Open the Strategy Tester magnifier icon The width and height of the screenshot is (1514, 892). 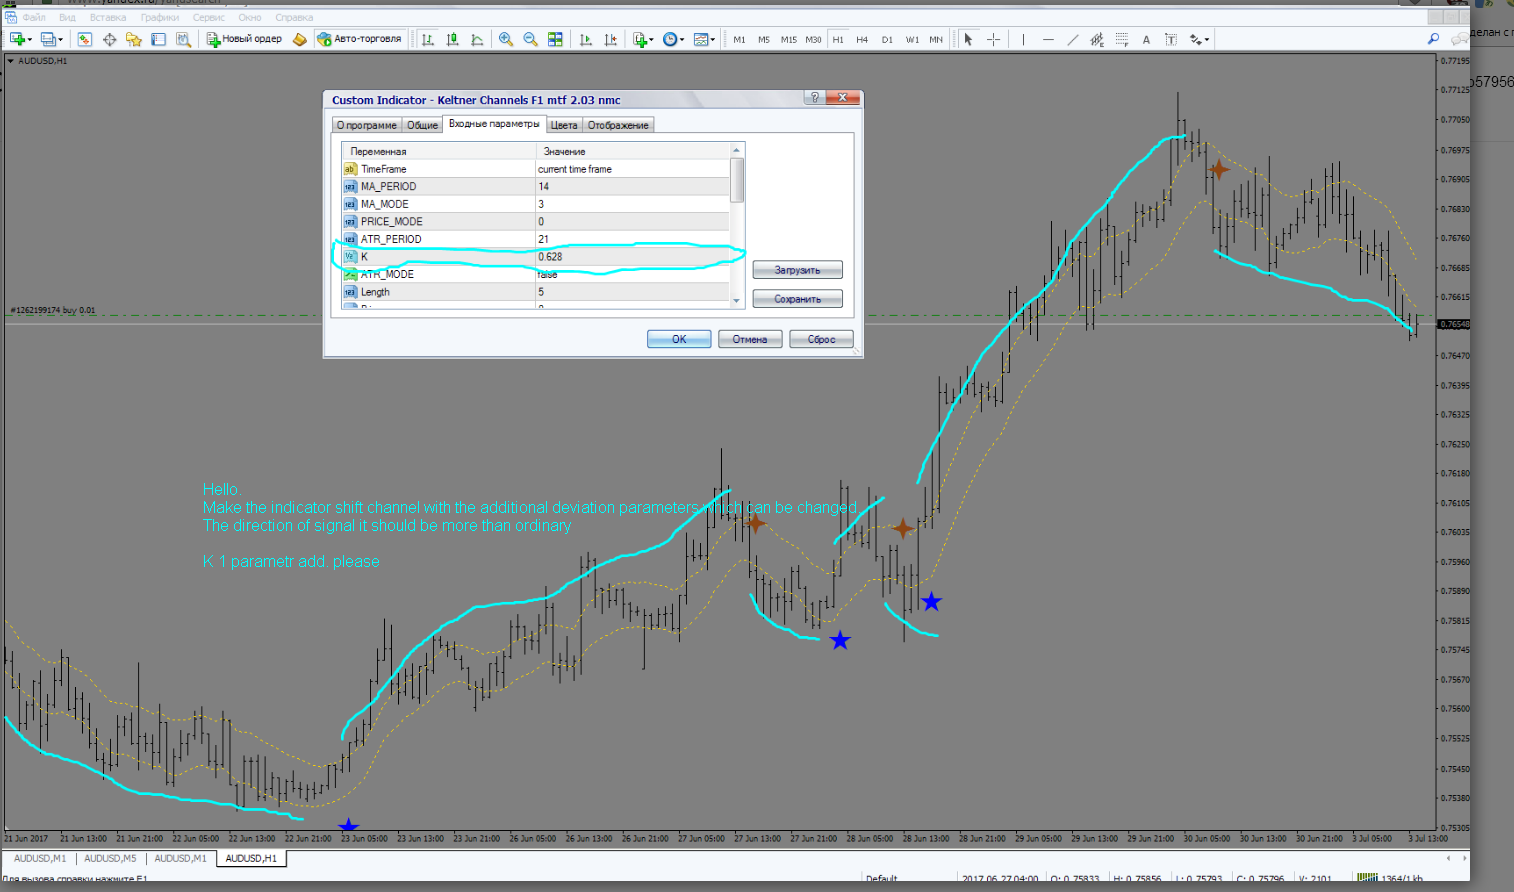183,39
